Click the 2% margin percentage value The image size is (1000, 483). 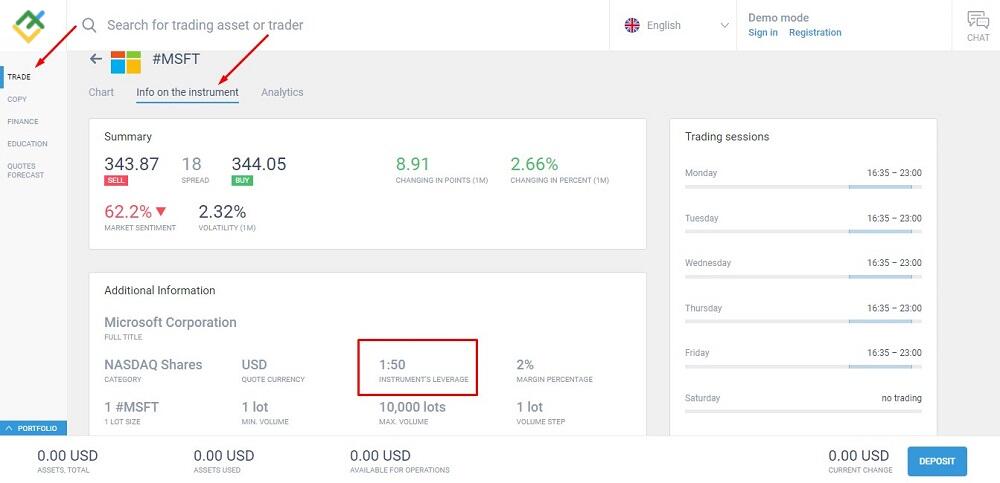pyautogui.click(x=525, y=364)
